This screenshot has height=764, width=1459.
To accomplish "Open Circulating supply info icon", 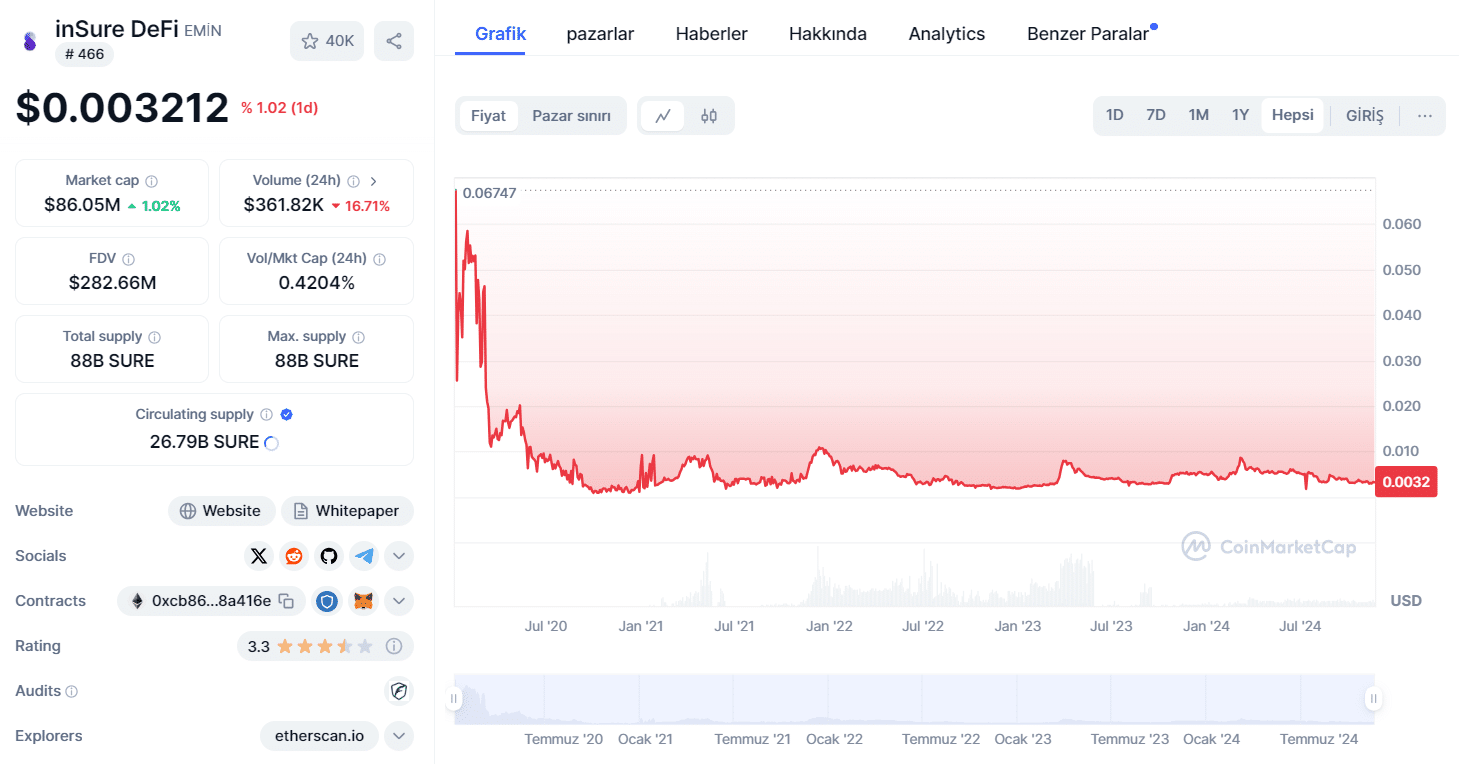I will [266, 414].
